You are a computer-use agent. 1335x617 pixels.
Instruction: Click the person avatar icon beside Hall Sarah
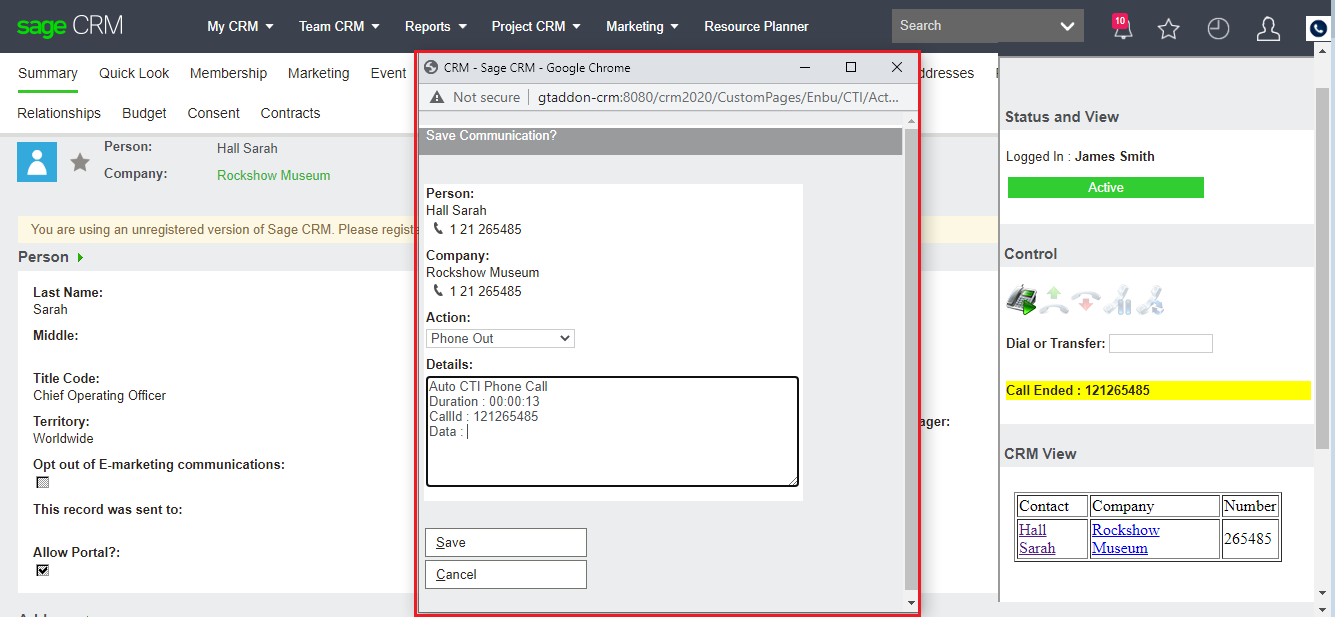pos(37,161)
